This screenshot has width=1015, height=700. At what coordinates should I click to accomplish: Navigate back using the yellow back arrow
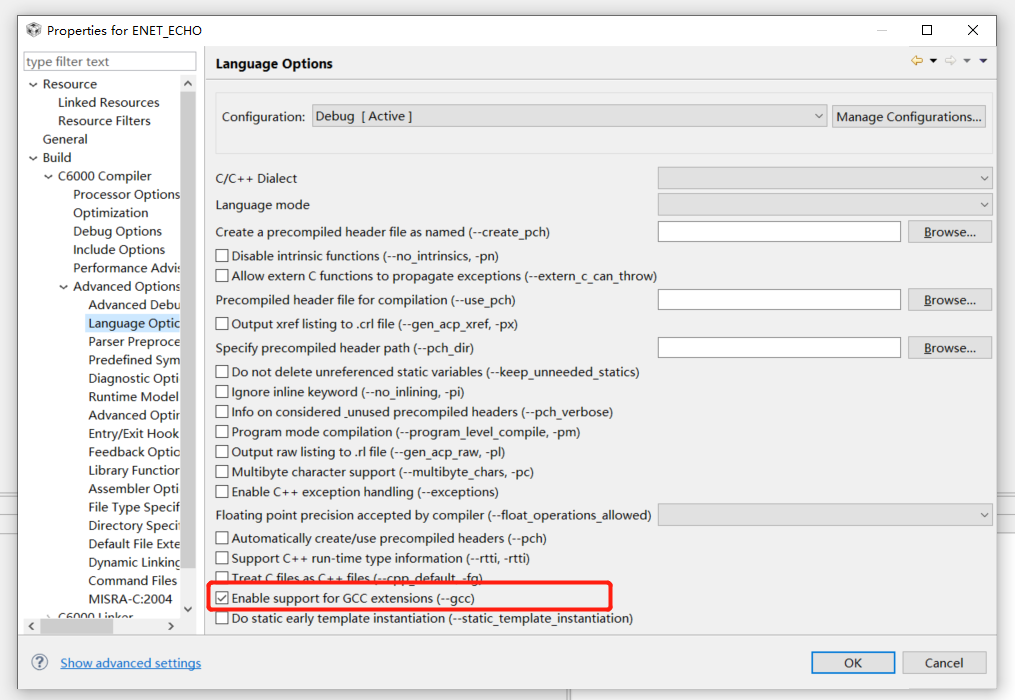[915, 60]
